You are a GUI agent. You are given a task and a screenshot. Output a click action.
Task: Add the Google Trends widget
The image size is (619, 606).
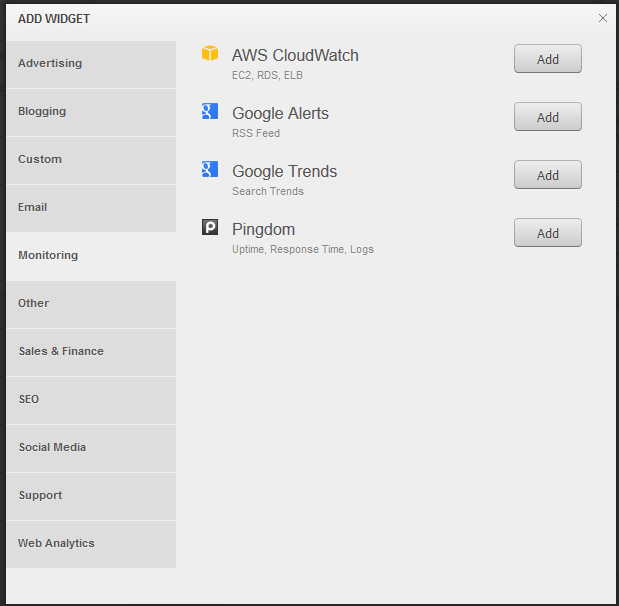pyautogui.click(x=548, y=175)
